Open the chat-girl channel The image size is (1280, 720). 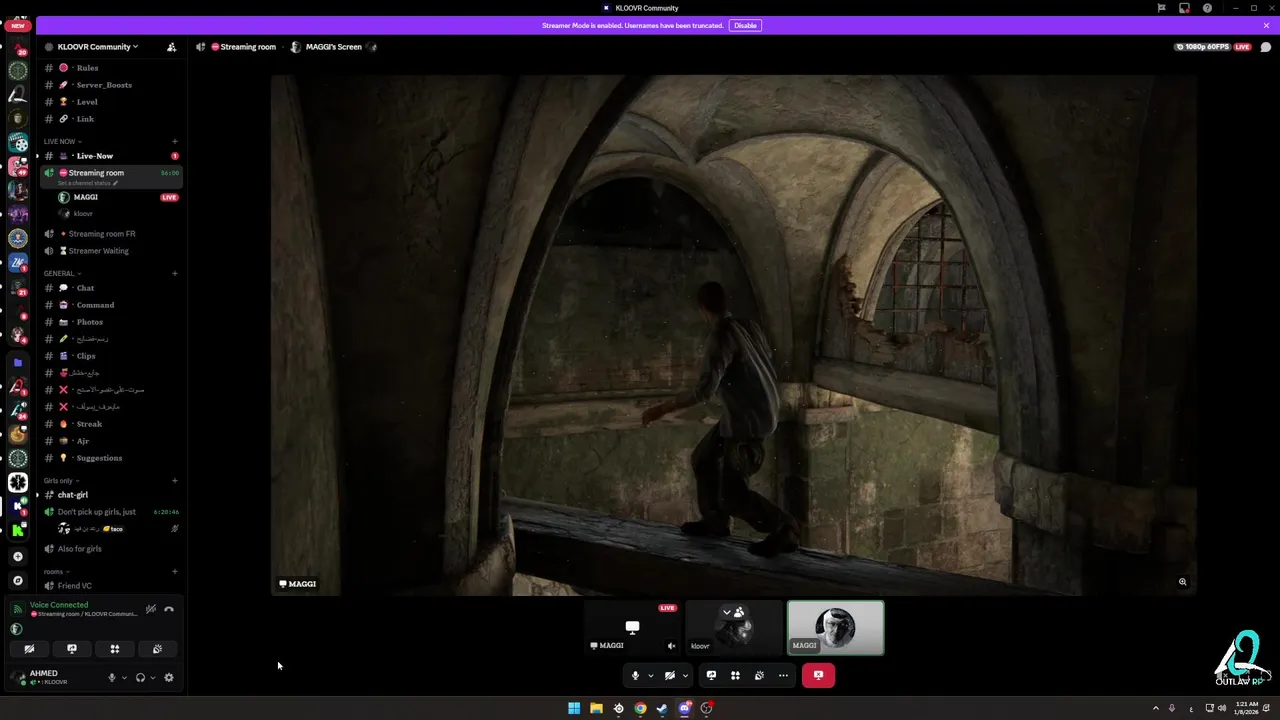(x=111, y=495)
